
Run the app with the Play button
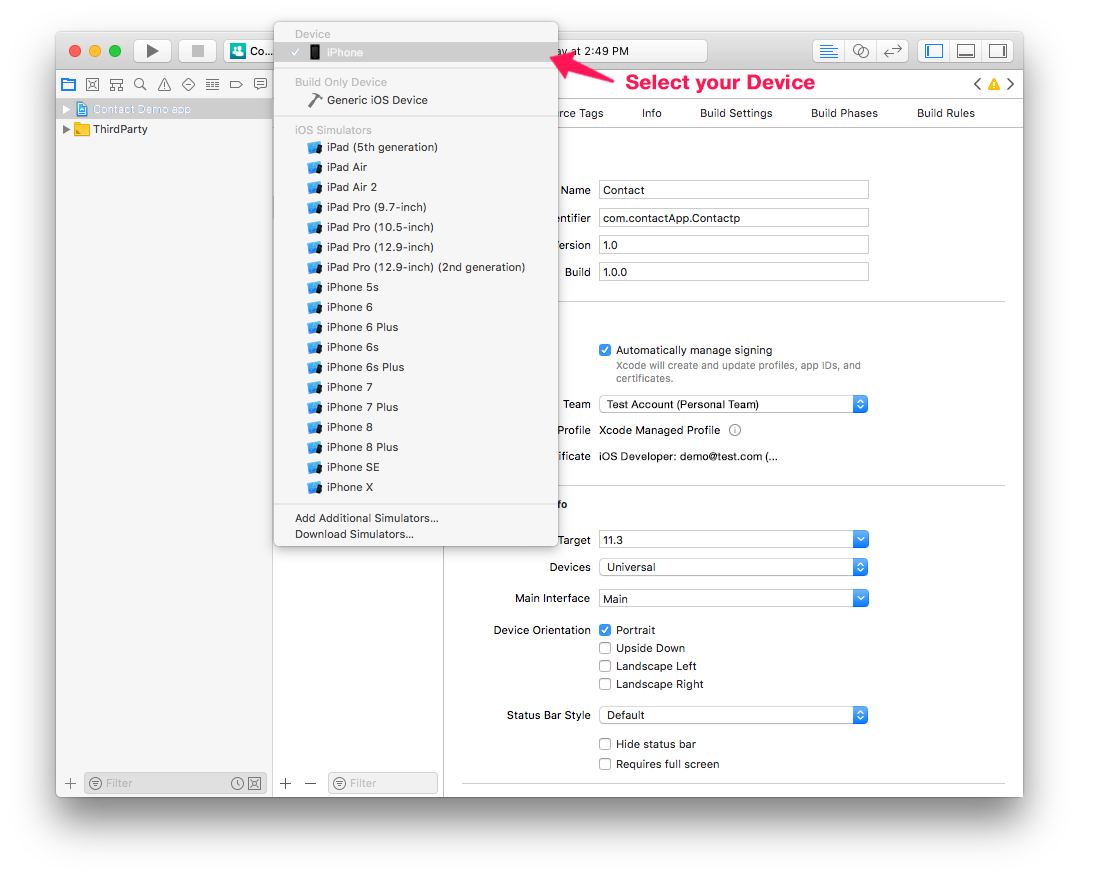(x=152, y=51)
